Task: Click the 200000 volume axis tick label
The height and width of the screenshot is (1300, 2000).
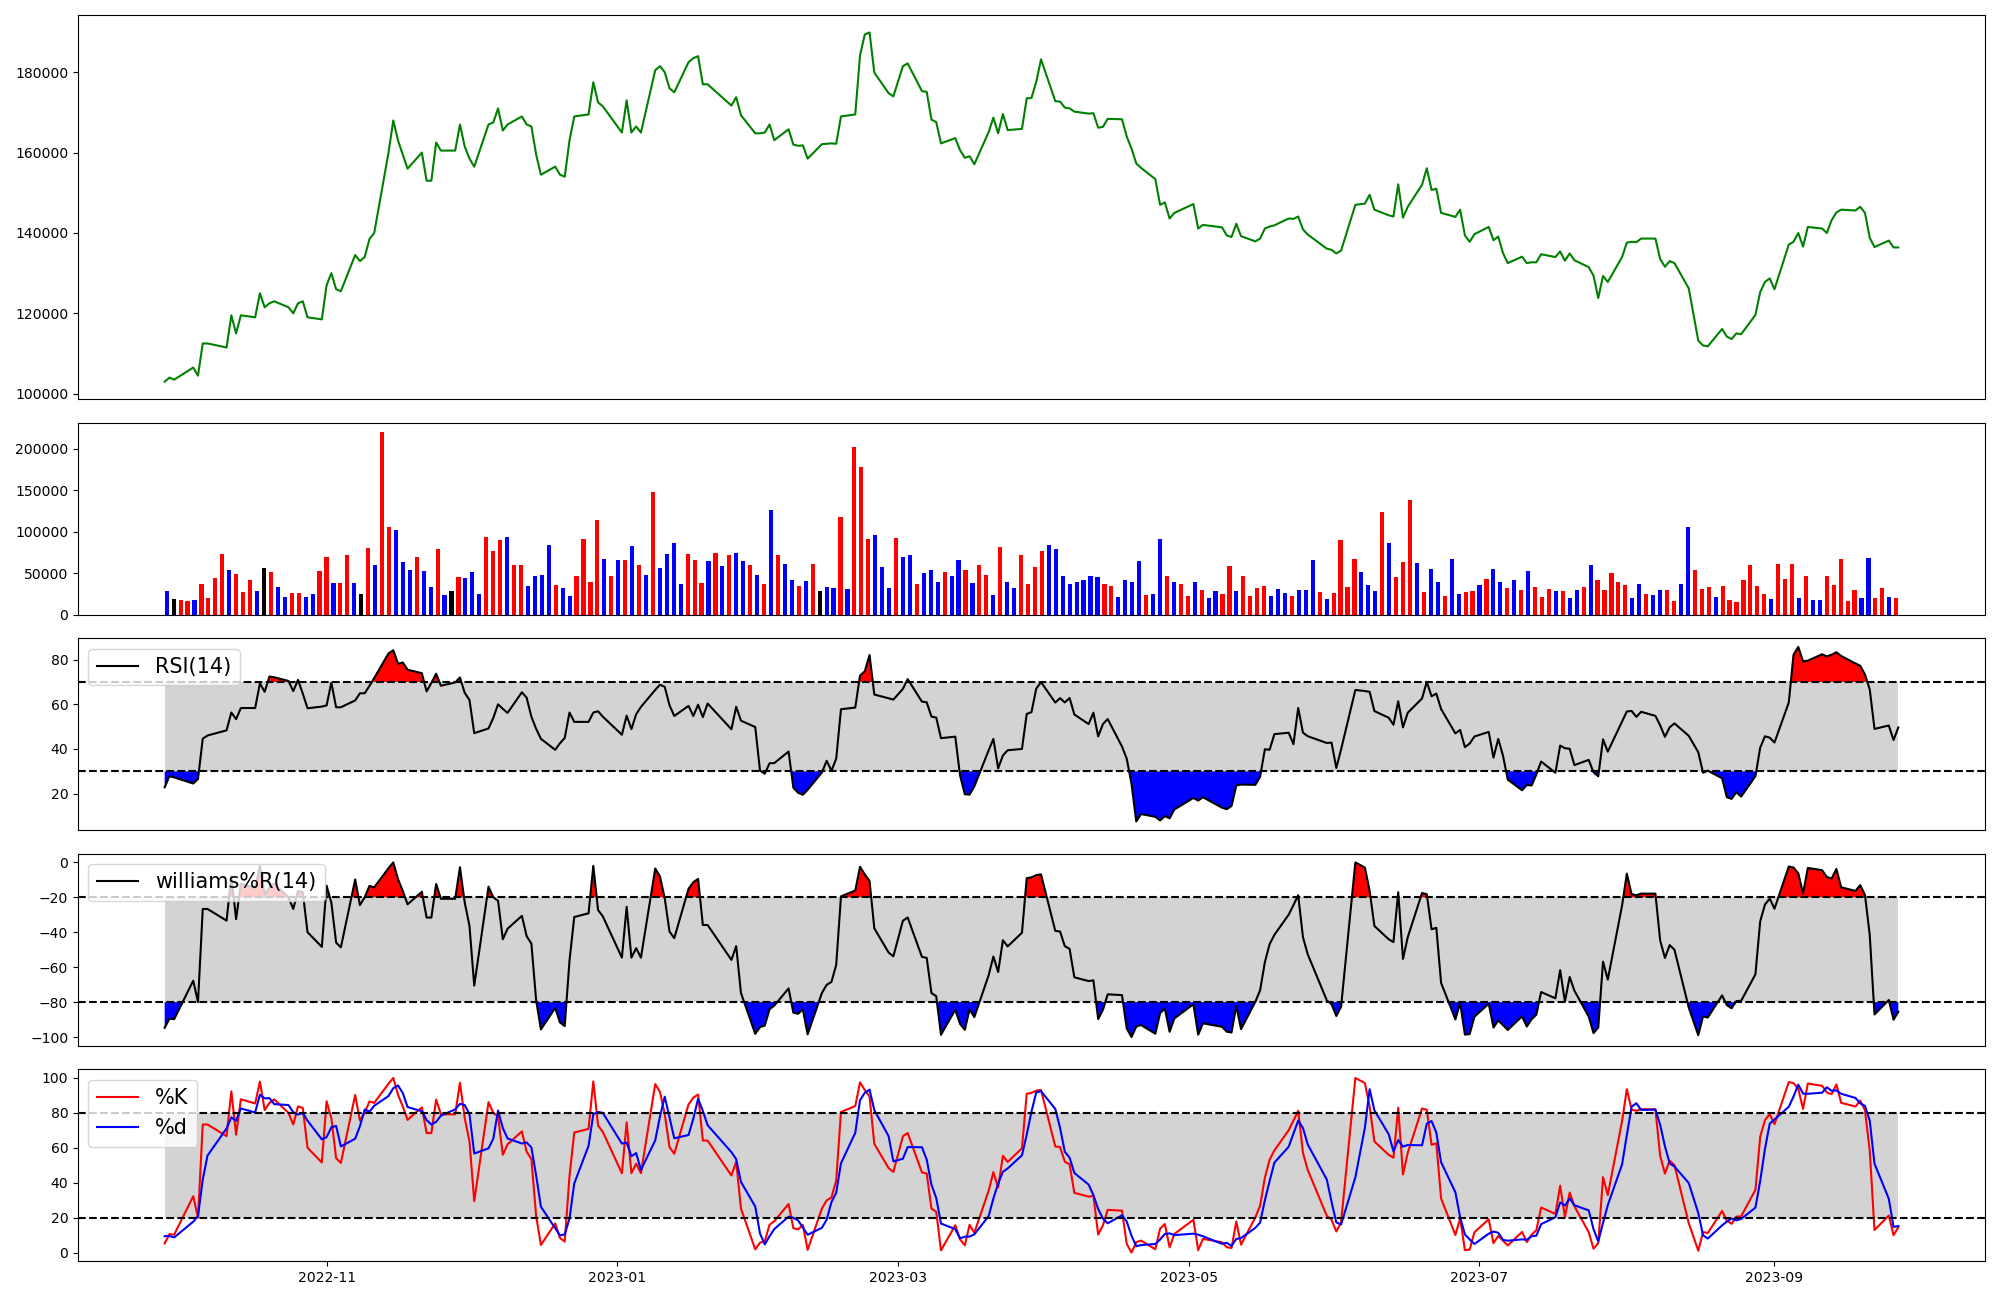Action: (42, 450)
